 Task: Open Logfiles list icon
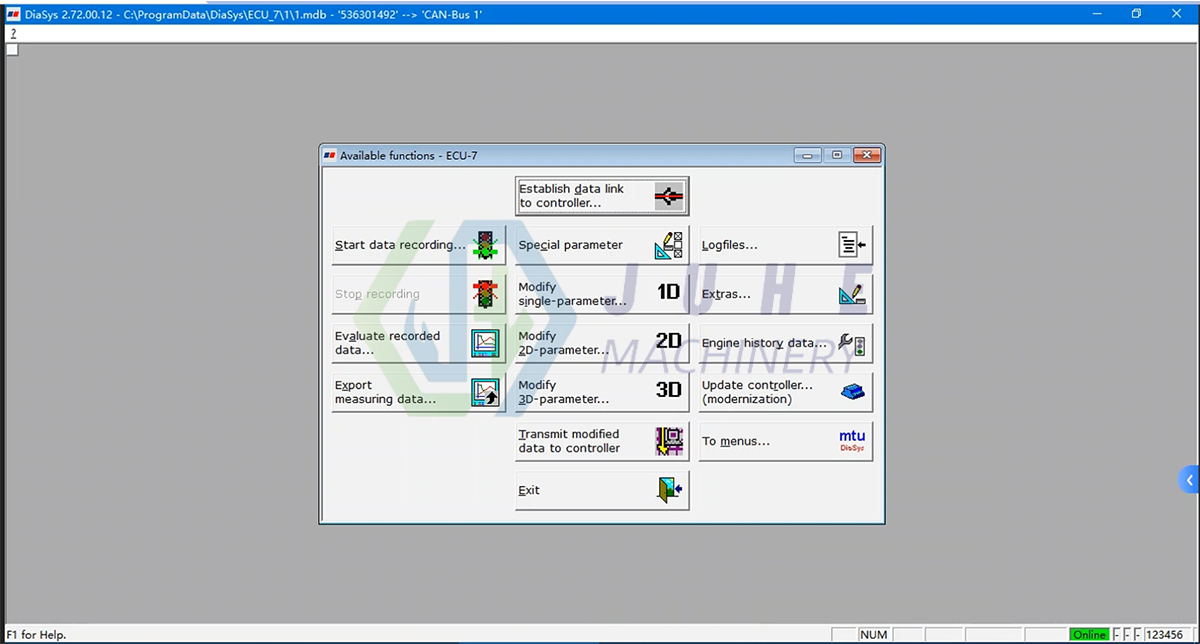click(852, 245)
